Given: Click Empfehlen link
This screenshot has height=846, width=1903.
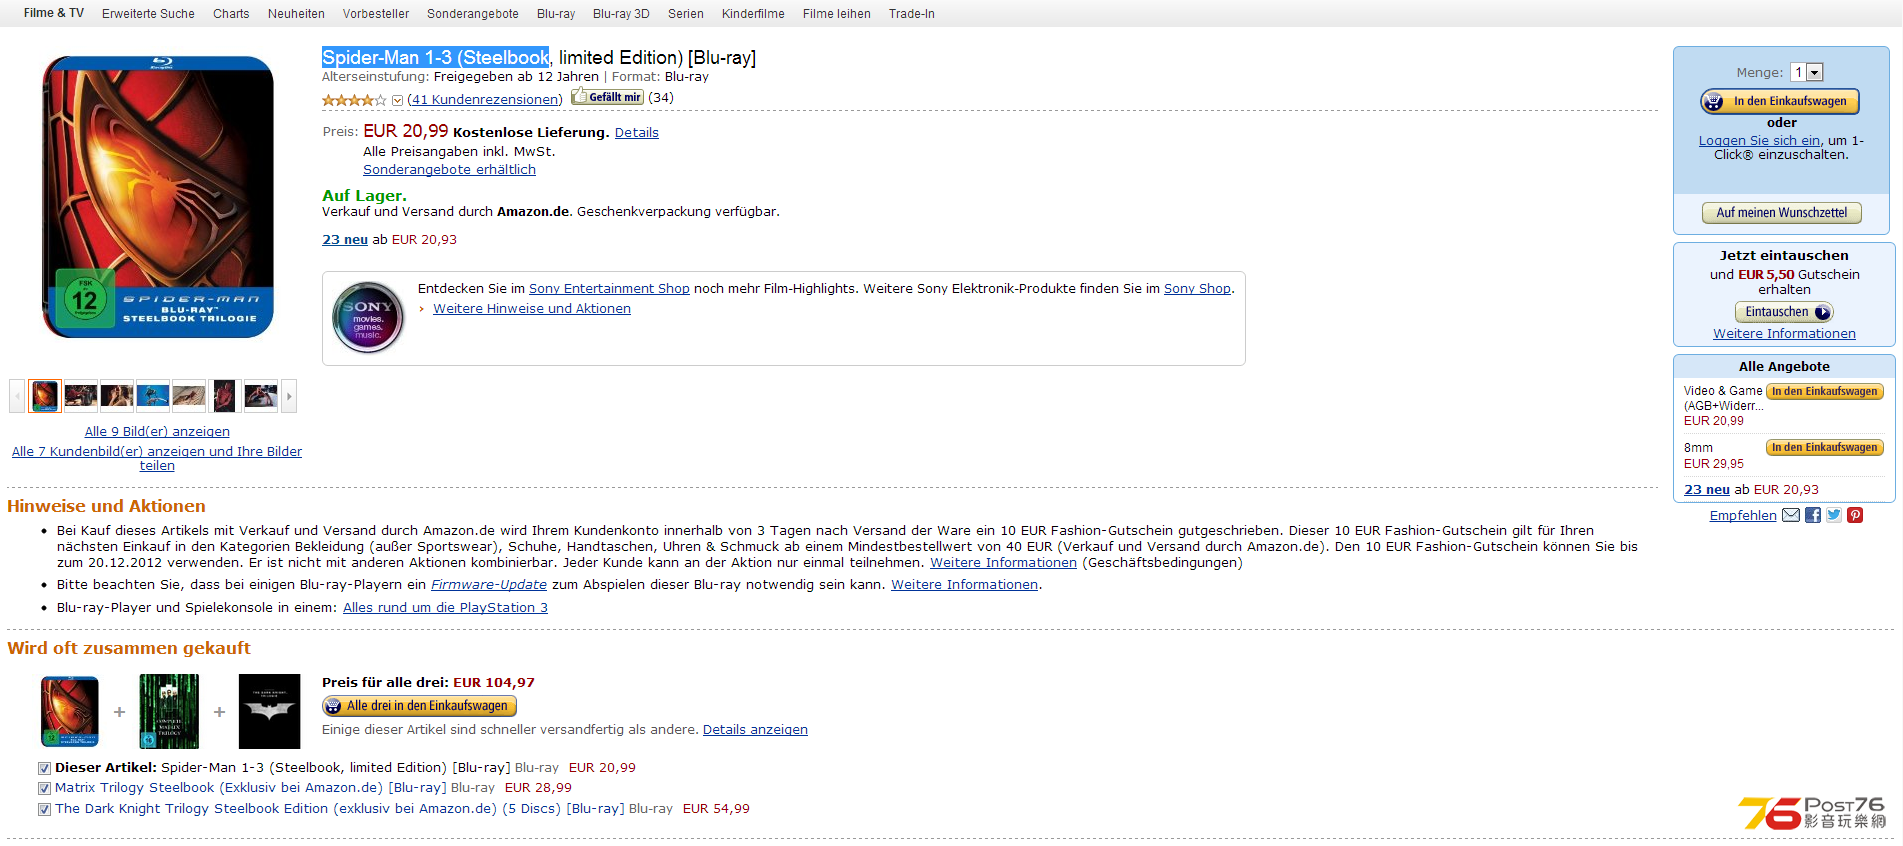Looking at the screenshot, I should click(1743, 516).
